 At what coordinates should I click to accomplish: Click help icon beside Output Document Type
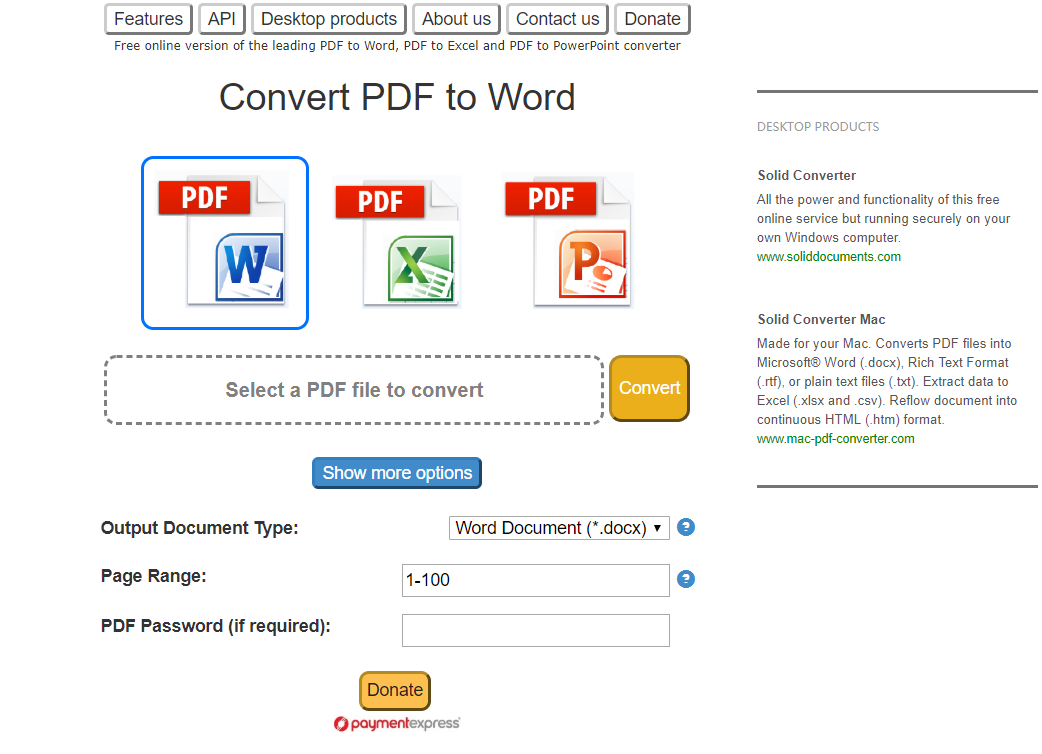(x=686, y=527)
